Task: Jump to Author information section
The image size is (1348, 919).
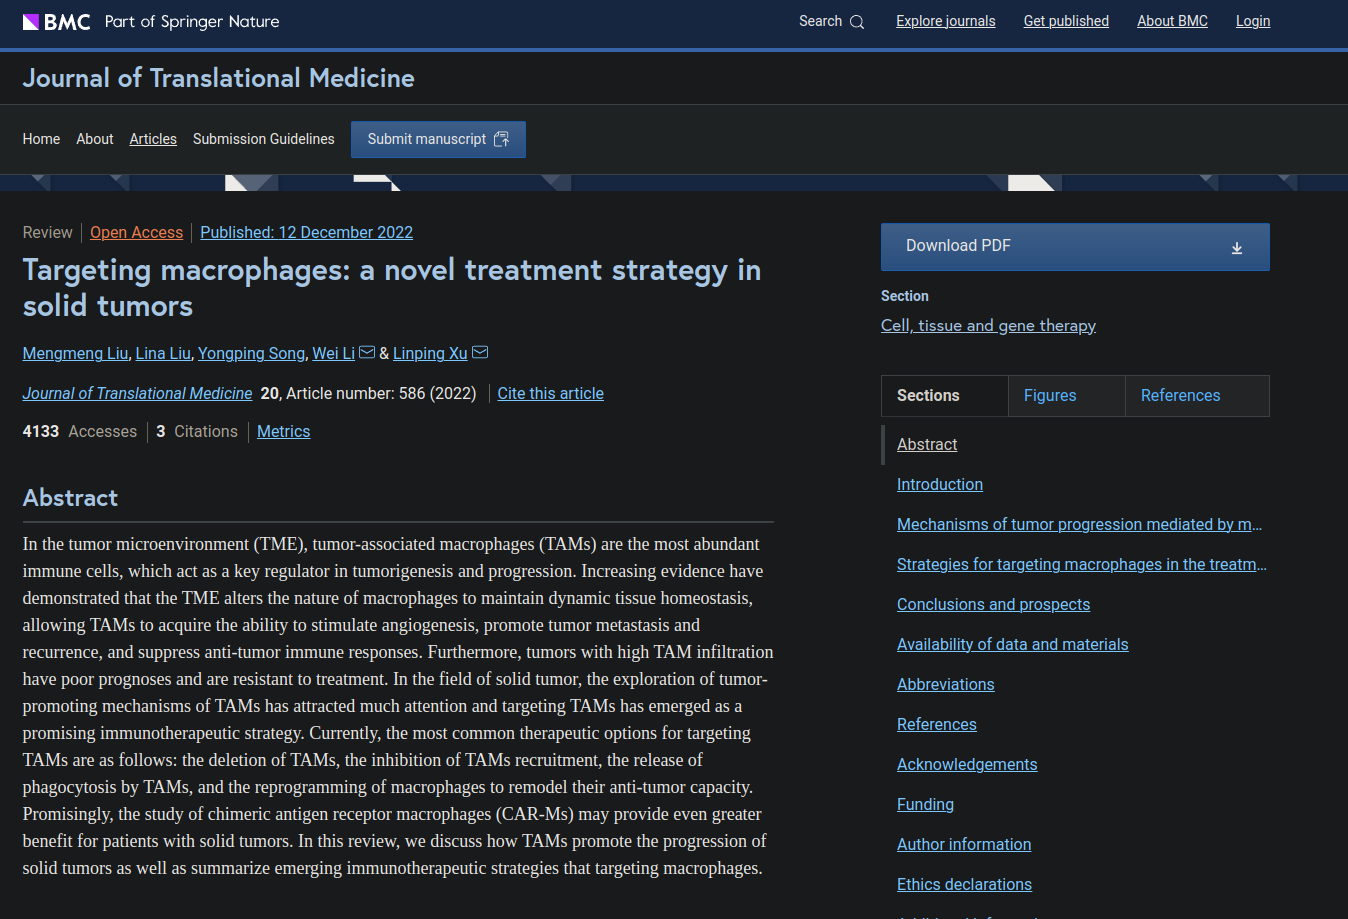Action: [964, 844]
